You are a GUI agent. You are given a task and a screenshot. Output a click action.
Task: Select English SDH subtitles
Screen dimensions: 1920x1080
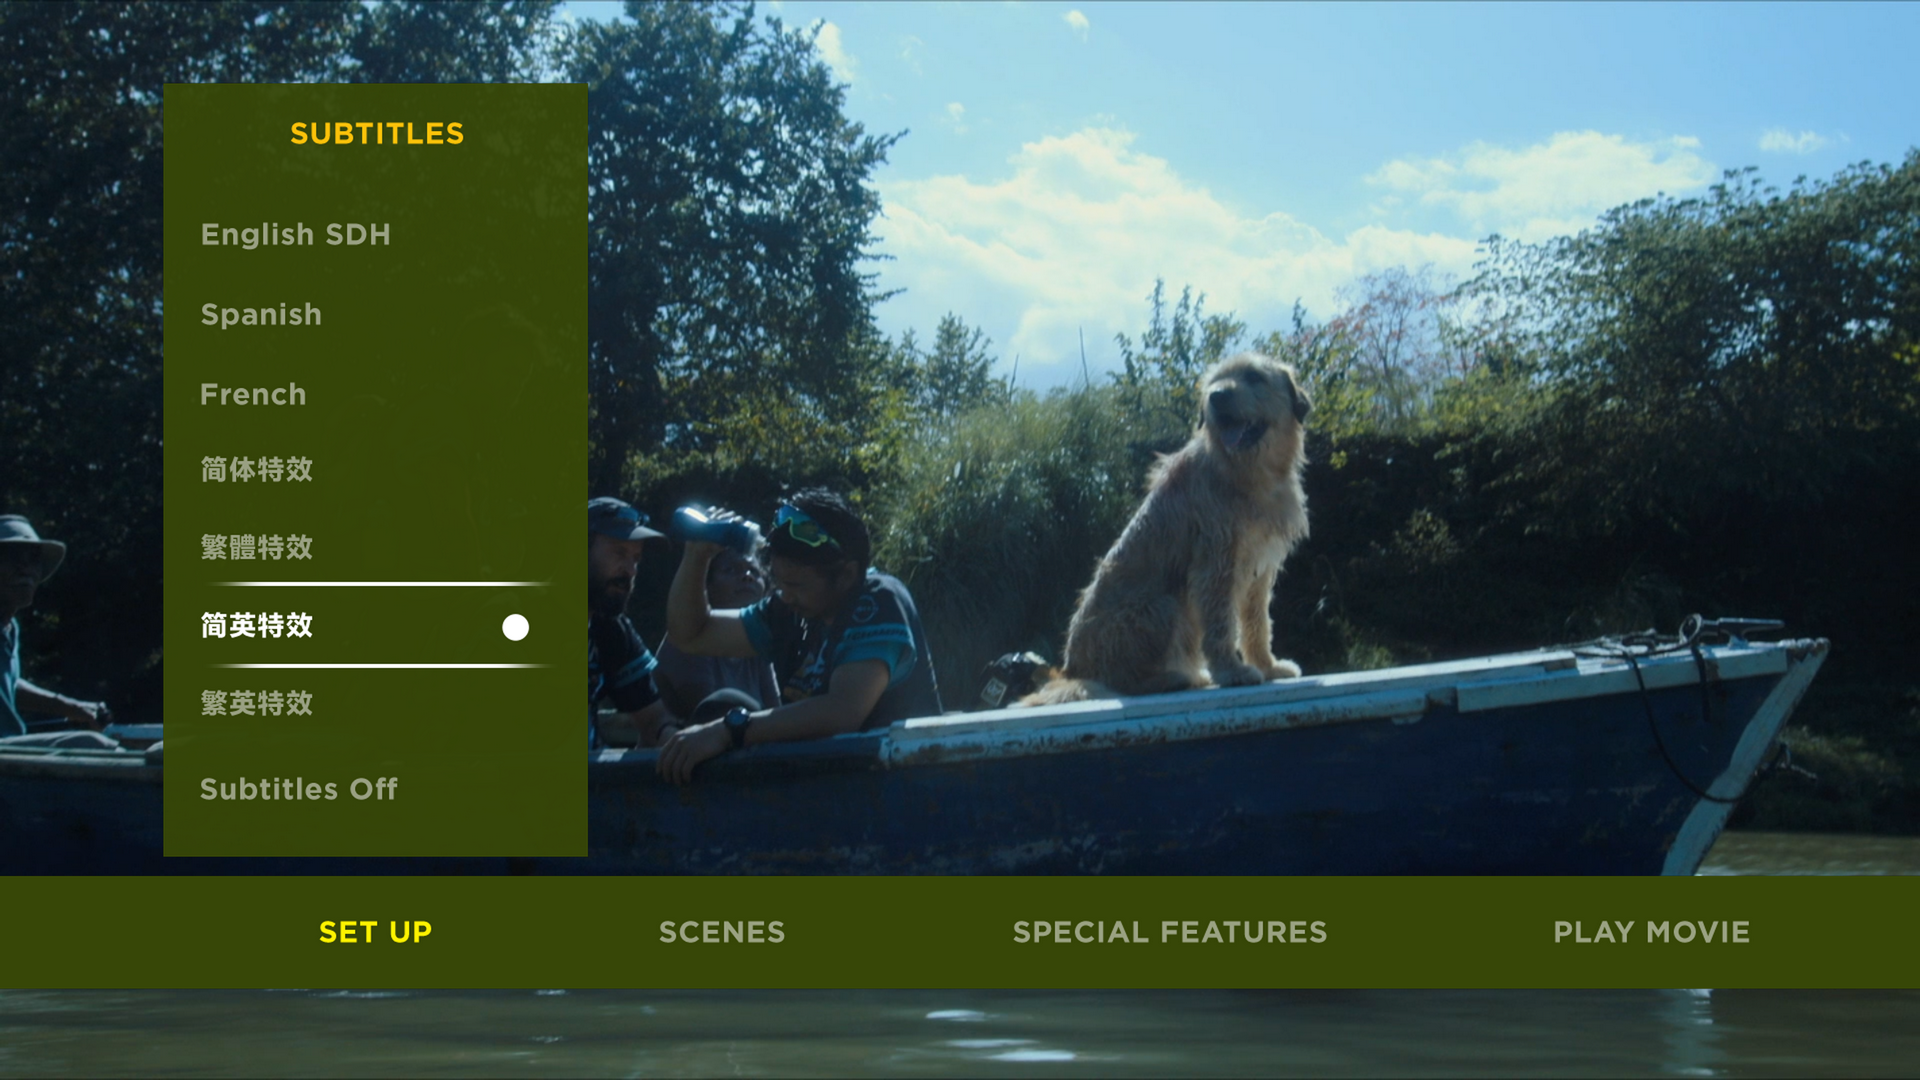pos(296,234)
